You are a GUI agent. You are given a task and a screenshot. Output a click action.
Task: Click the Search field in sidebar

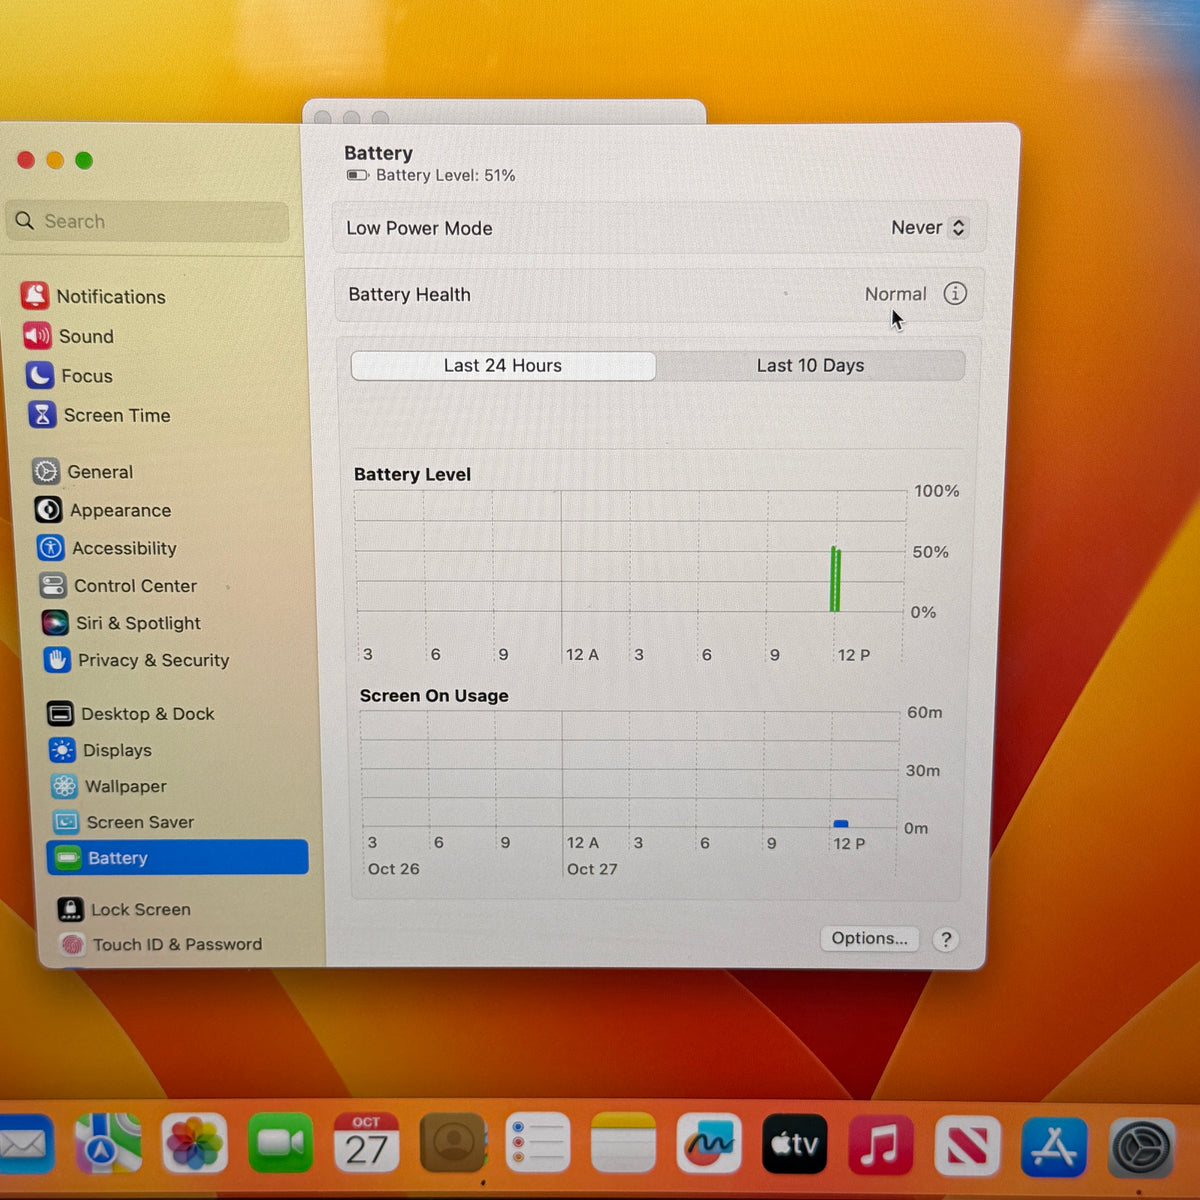coord(149,221)
